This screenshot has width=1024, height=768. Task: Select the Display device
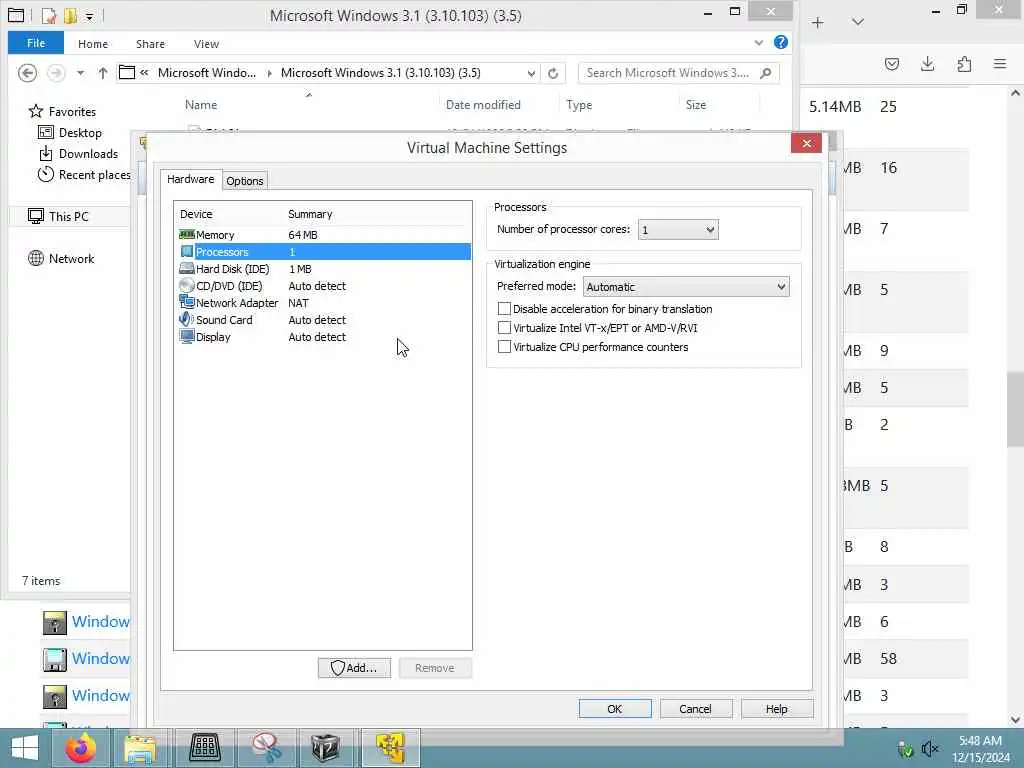tap(324, 337)
